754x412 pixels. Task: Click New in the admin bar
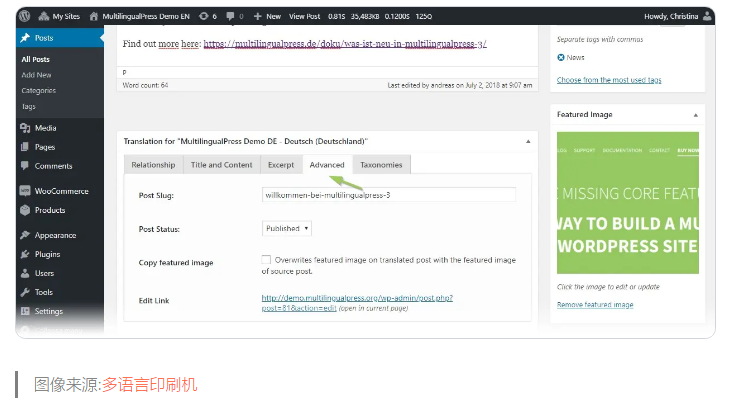point(274,16)
